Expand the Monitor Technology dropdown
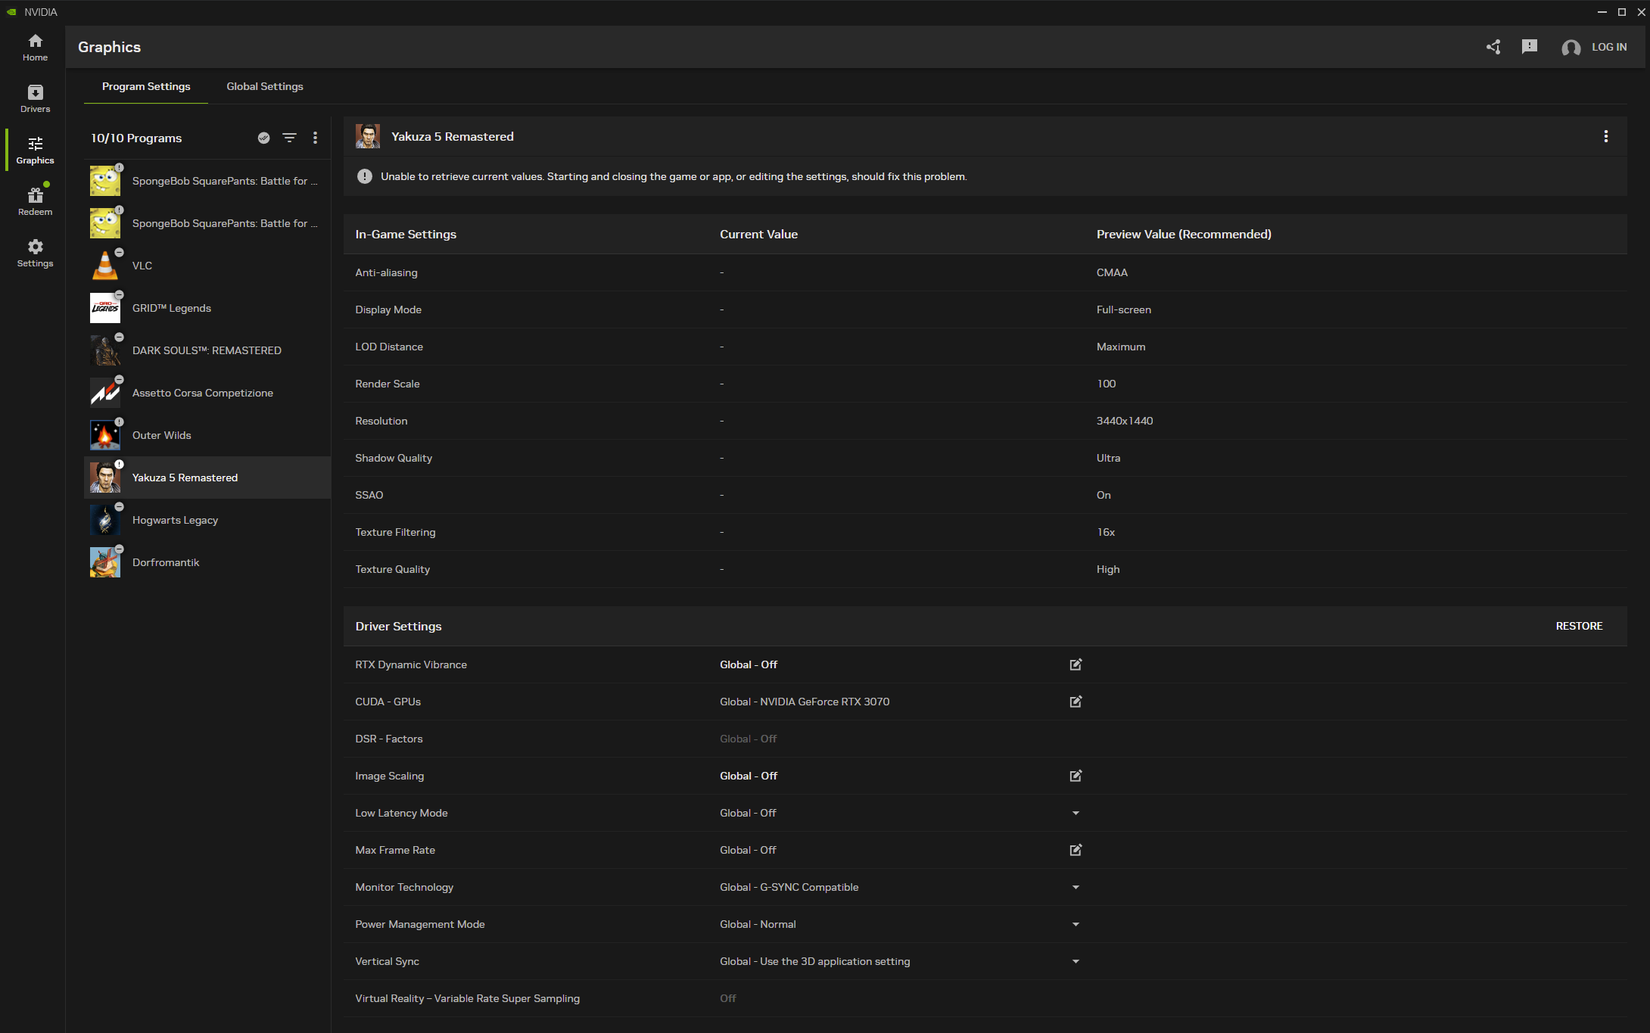The height and width of the screenshot is (1033, 1650). [1075, 887]
